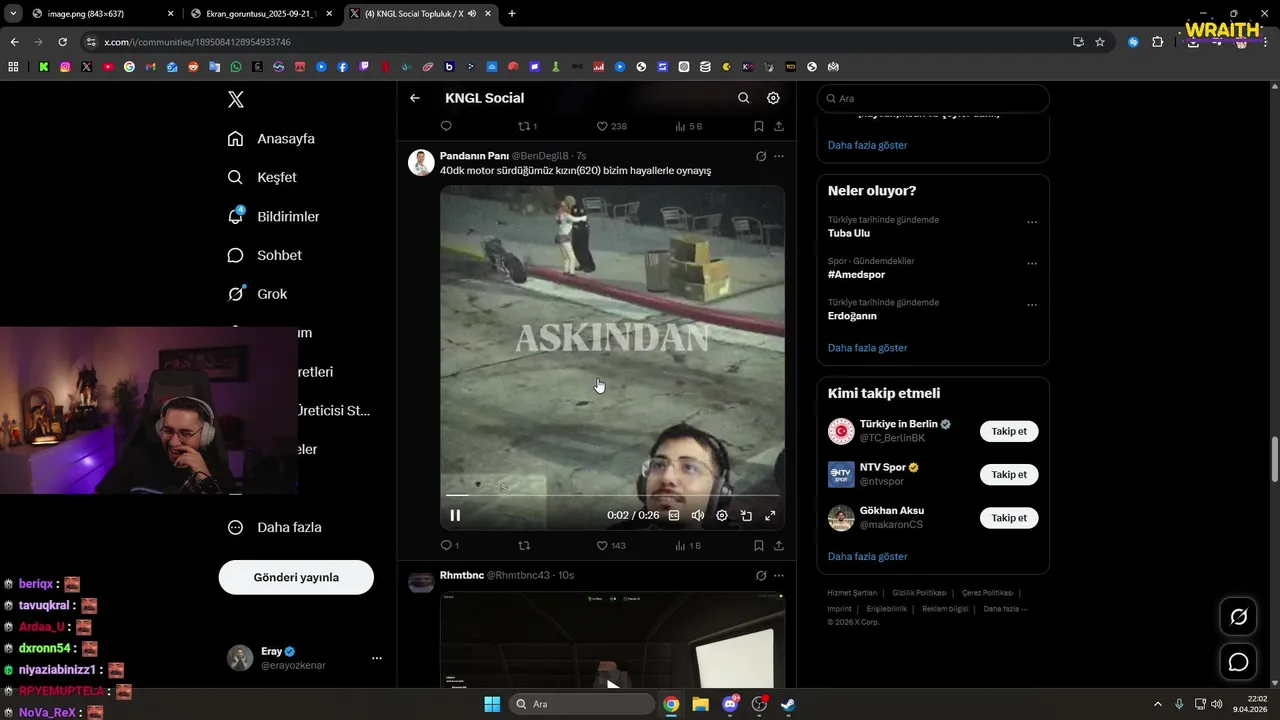Seek using the video progress bar
1280x720 pixels.
[x=612, y=495]
